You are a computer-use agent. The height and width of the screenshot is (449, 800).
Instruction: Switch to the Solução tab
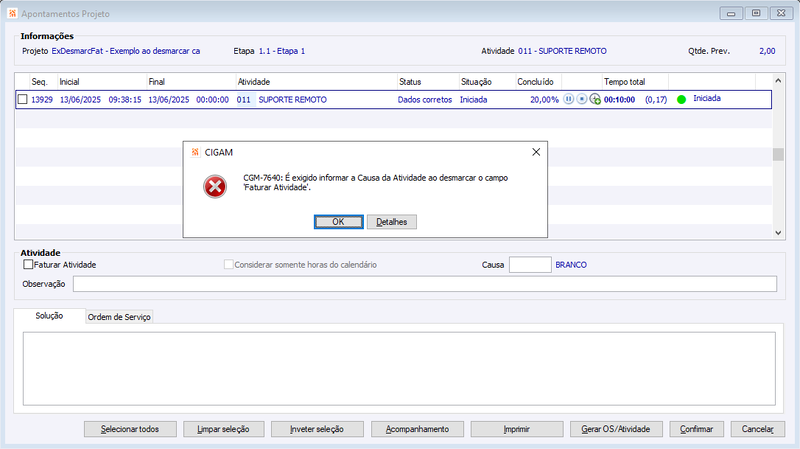49,316
